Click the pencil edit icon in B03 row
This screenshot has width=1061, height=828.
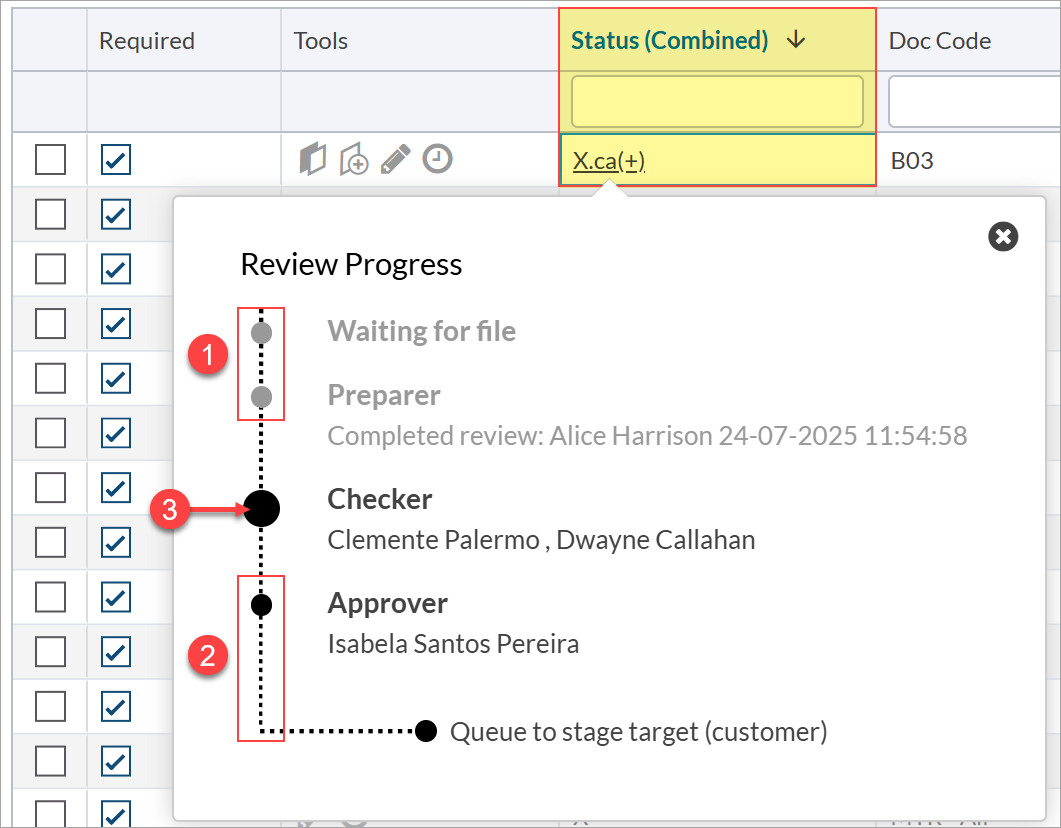[x=395, y=160]
